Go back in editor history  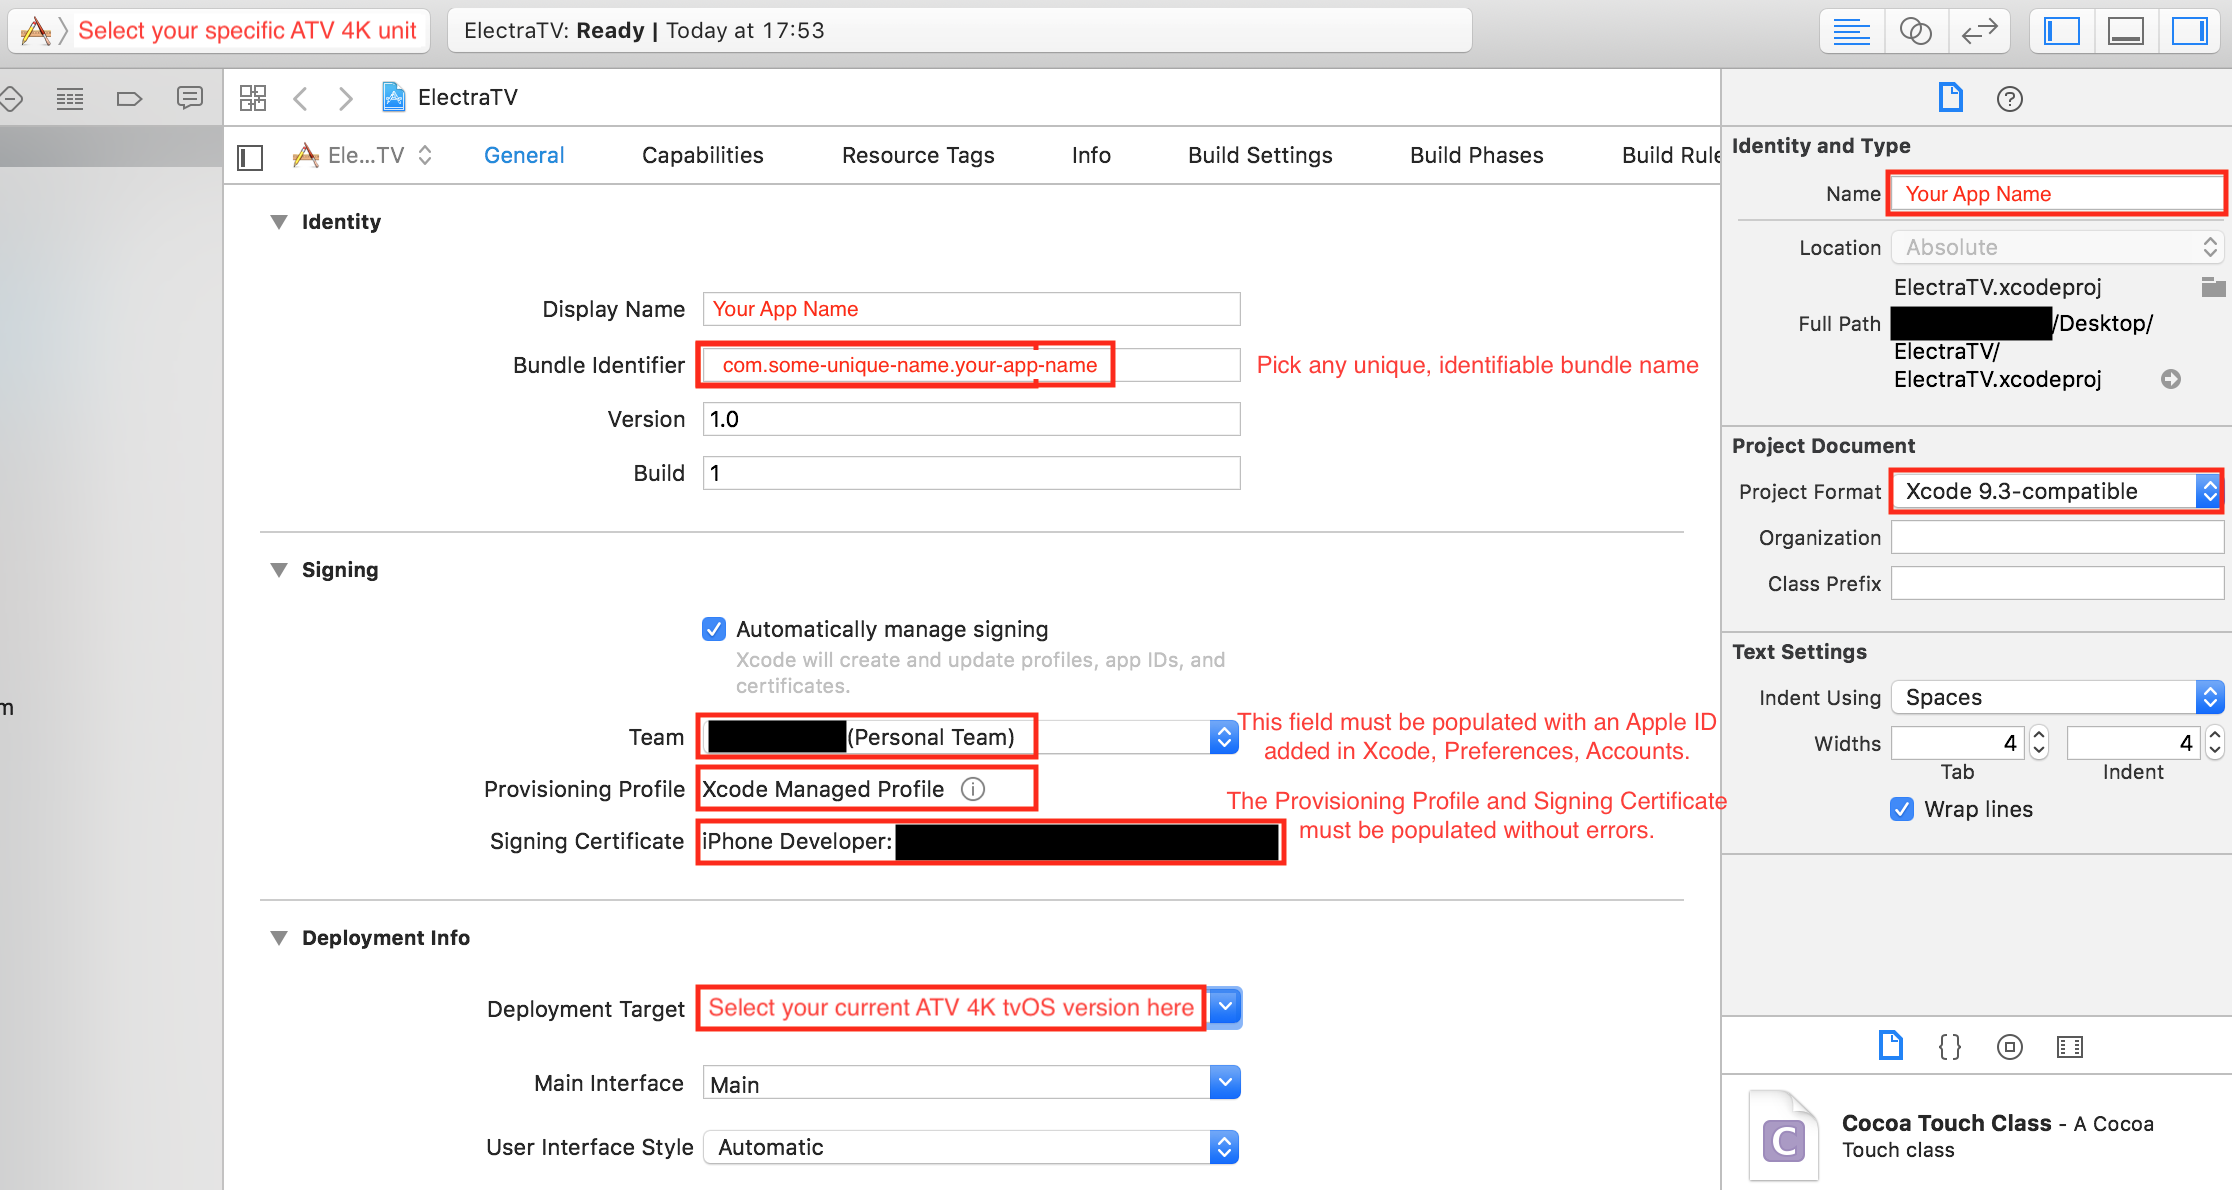coord(300,98)
